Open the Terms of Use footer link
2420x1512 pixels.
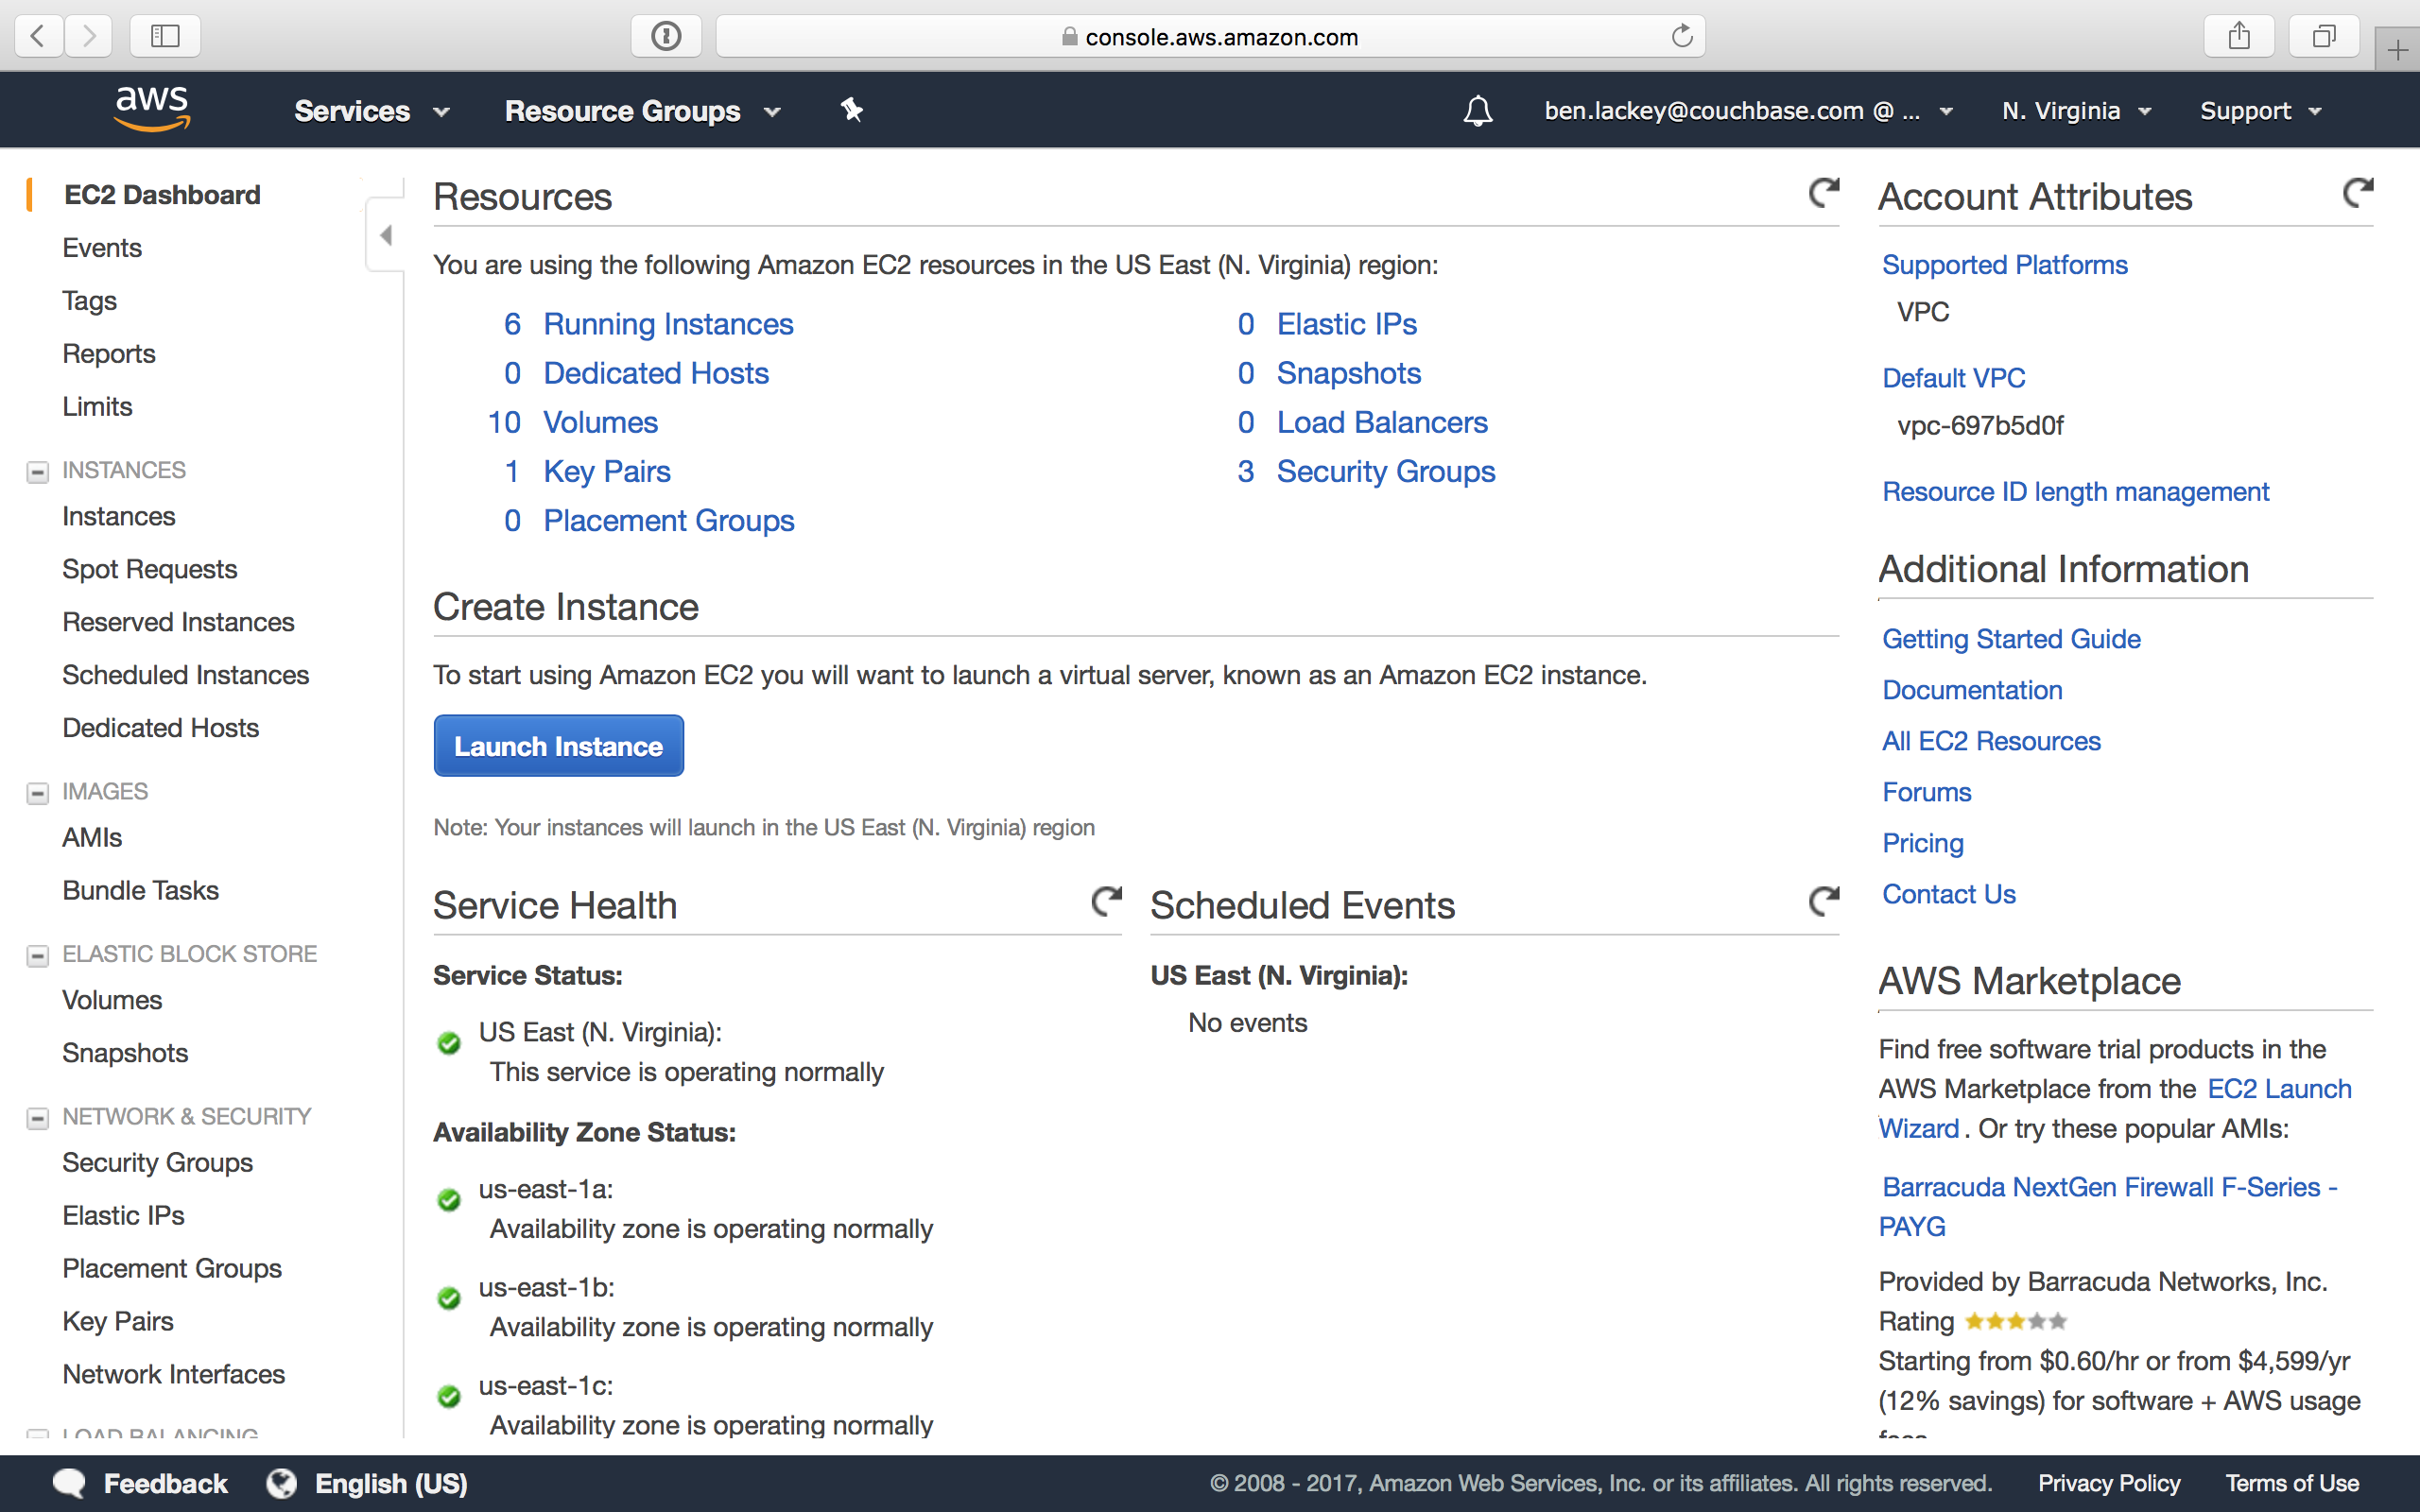pyautogui.click(x=2292, y=1483)
